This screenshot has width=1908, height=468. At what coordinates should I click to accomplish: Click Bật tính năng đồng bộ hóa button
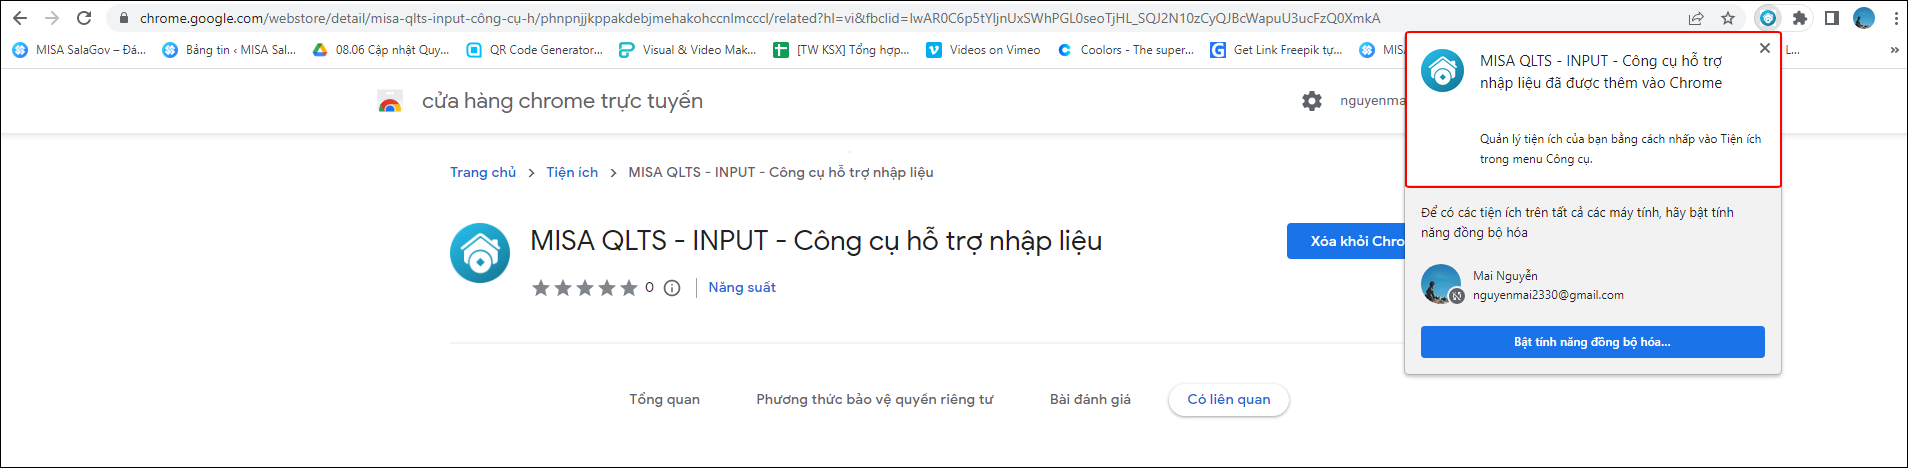click(x=1593, y=342)
